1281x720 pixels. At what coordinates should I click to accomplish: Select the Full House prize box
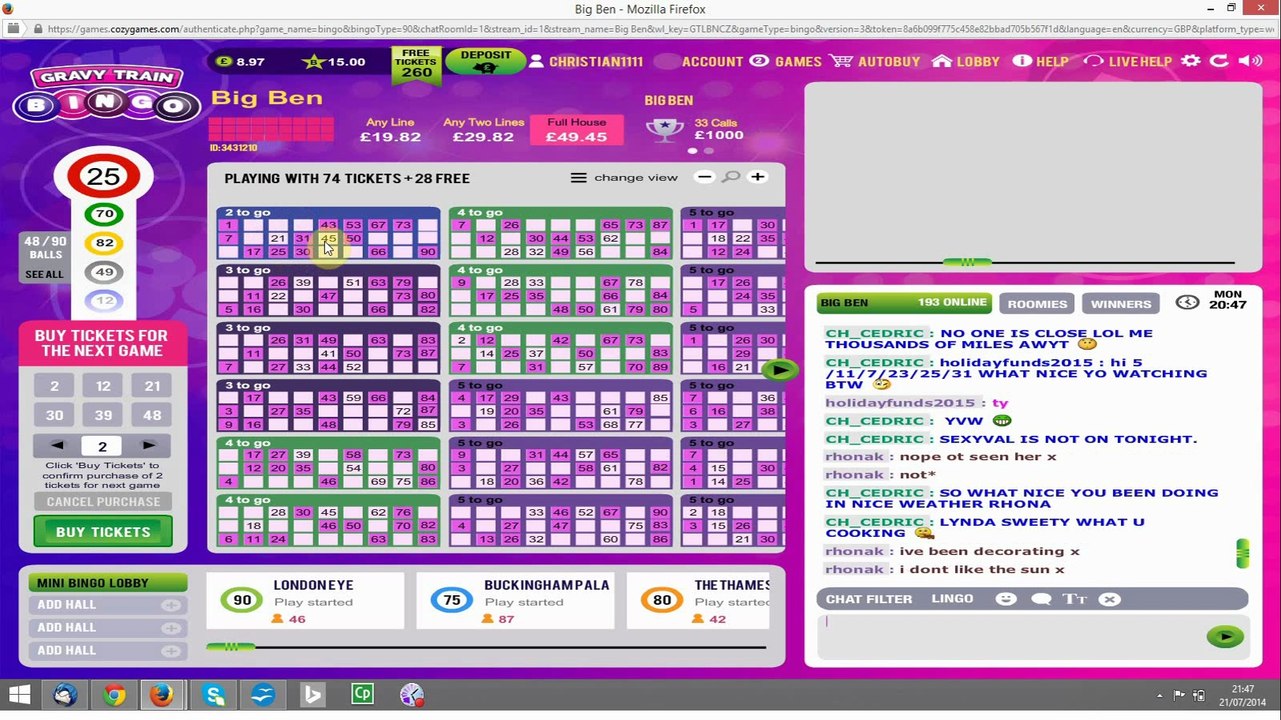coord(576,130)
